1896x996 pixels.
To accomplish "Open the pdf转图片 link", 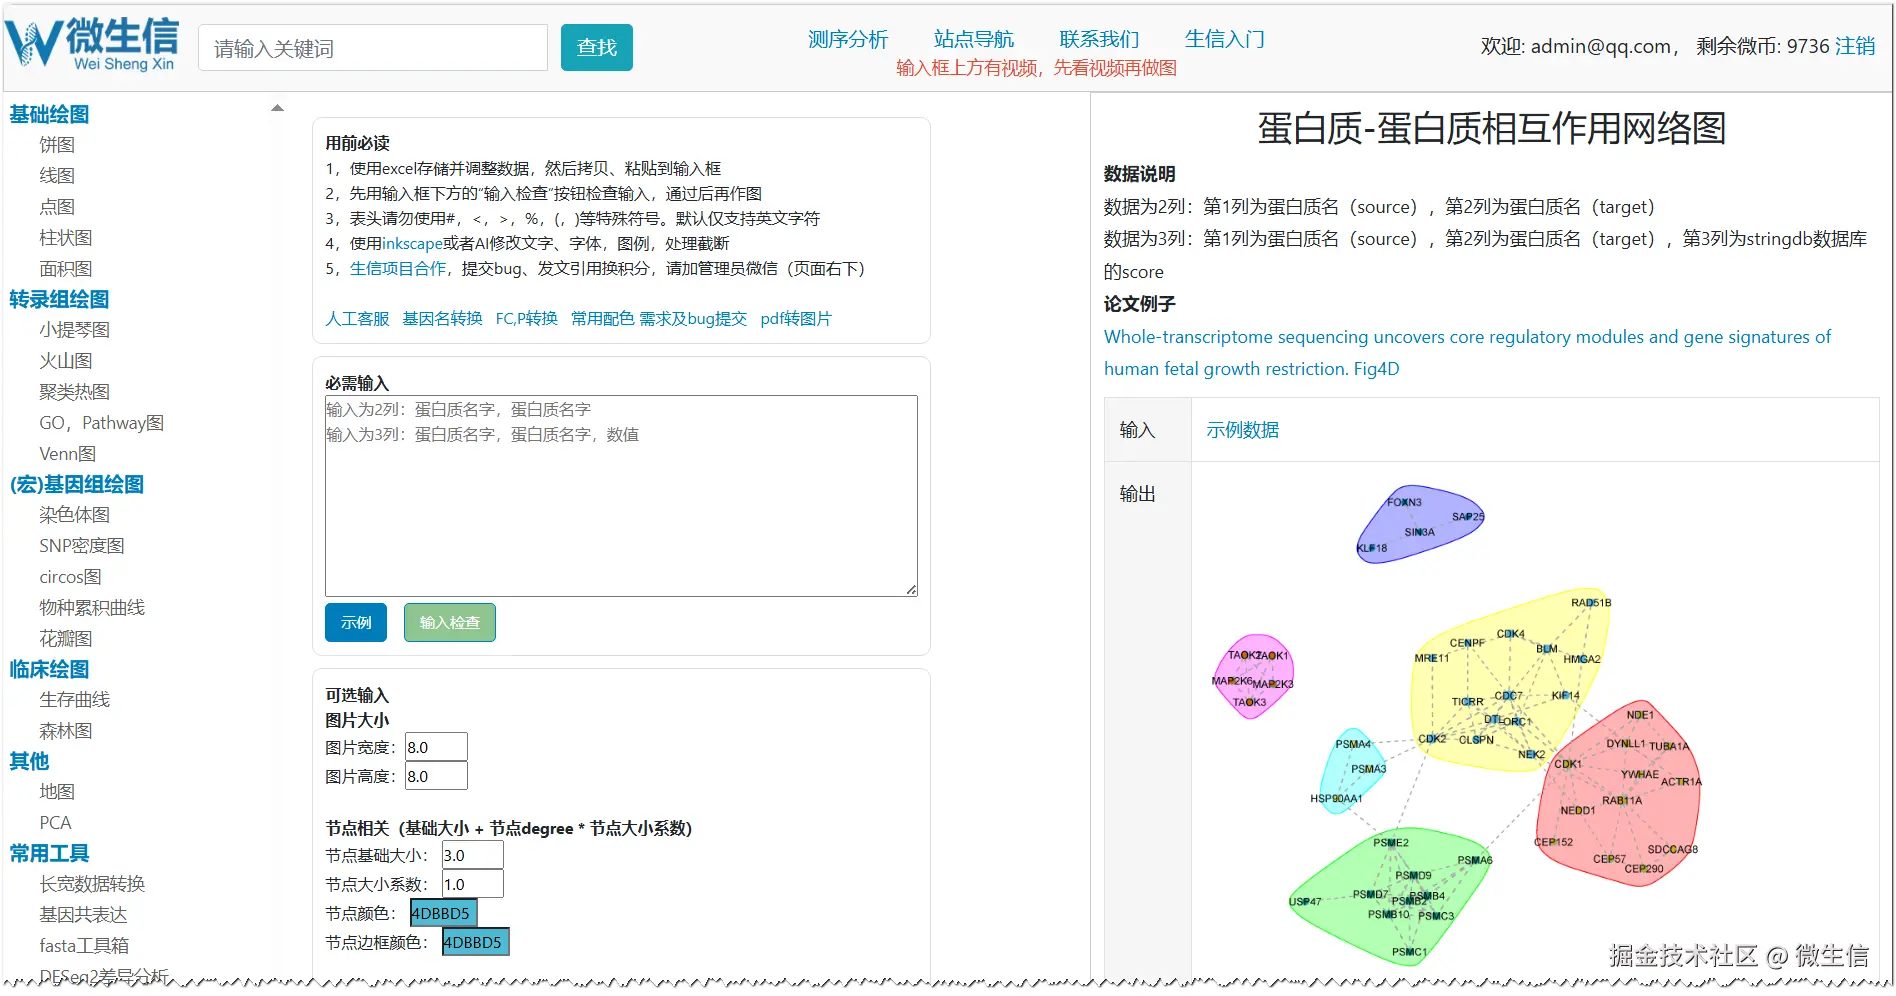I will (796, 319).
